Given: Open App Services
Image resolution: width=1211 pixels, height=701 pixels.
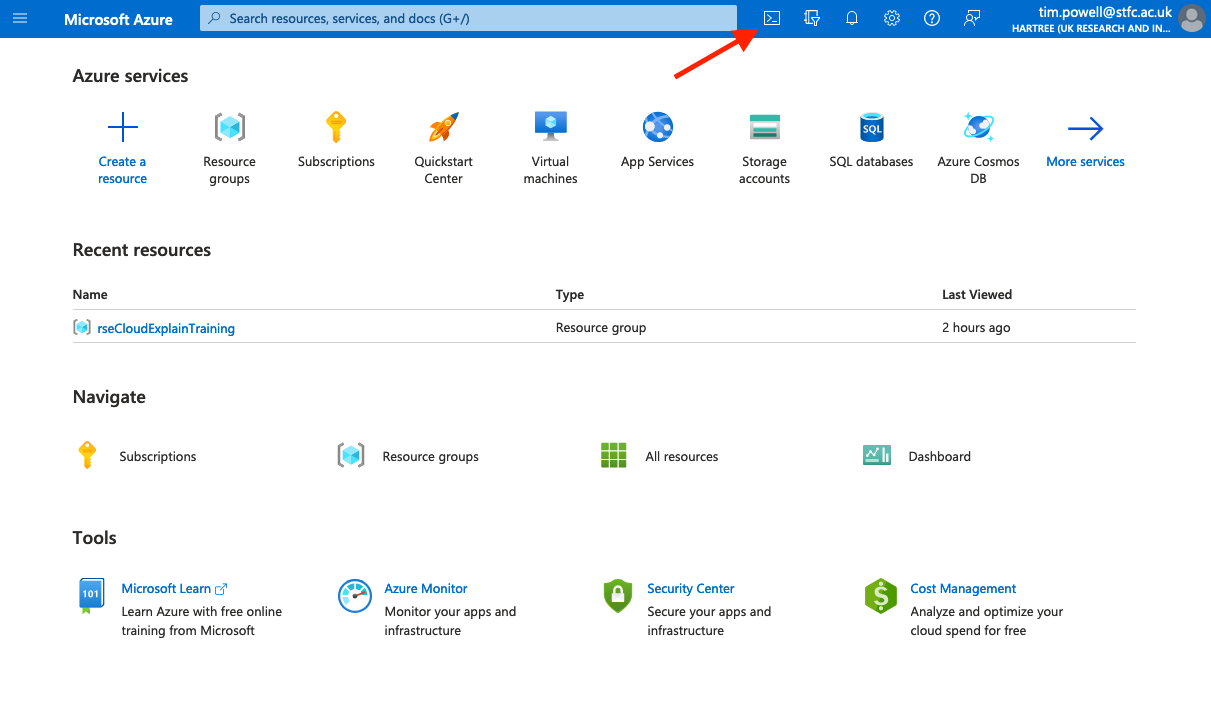Looking at the screenshot, I should (x=657, y=140).
